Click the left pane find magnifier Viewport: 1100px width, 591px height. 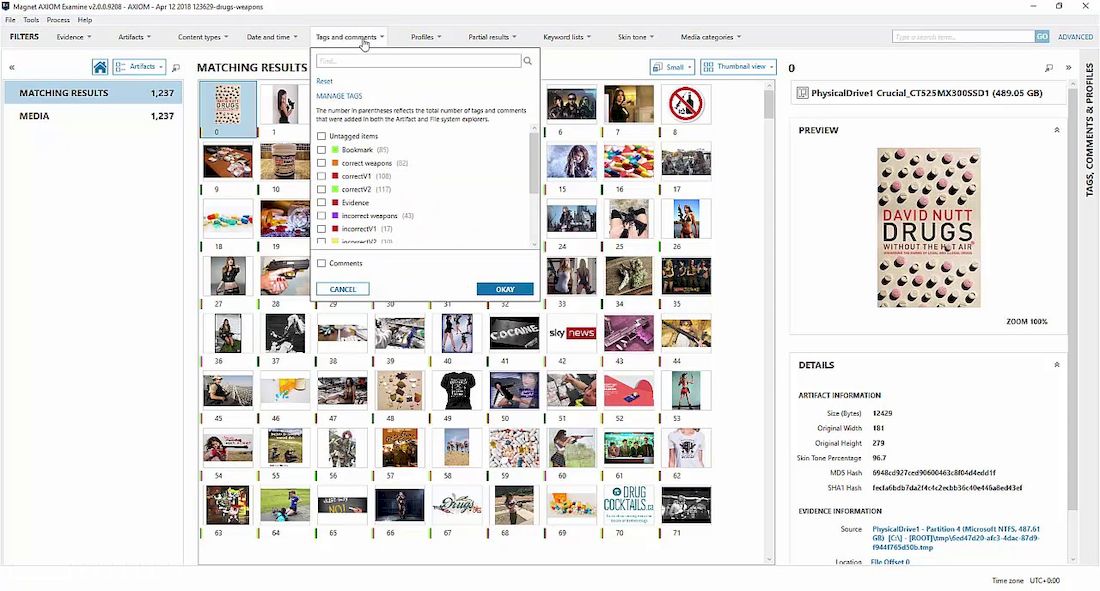(x=176, y=68)
